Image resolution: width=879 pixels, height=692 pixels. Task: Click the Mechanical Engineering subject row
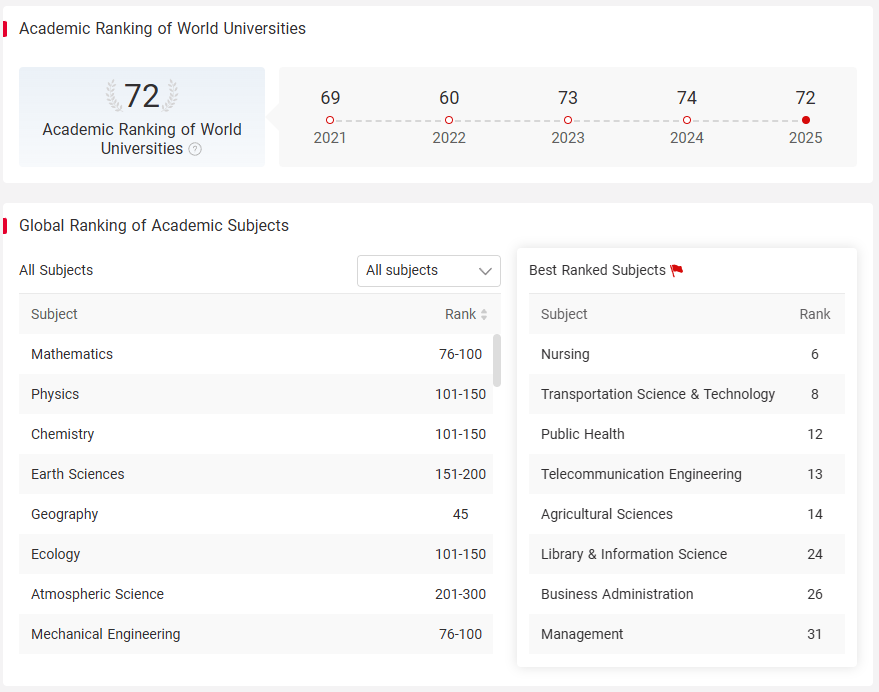[256, 634]
